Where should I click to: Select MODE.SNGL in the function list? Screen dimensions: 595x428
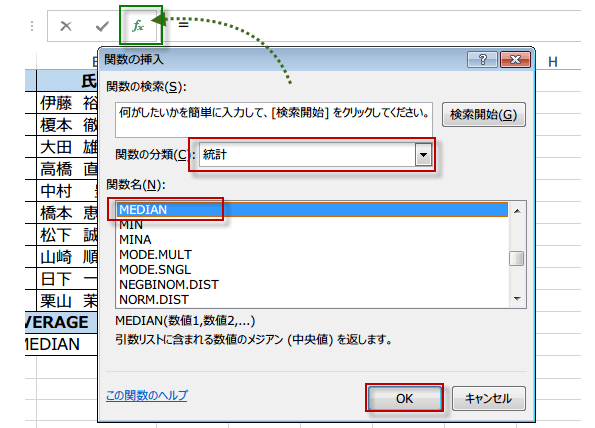coord(312,269)
